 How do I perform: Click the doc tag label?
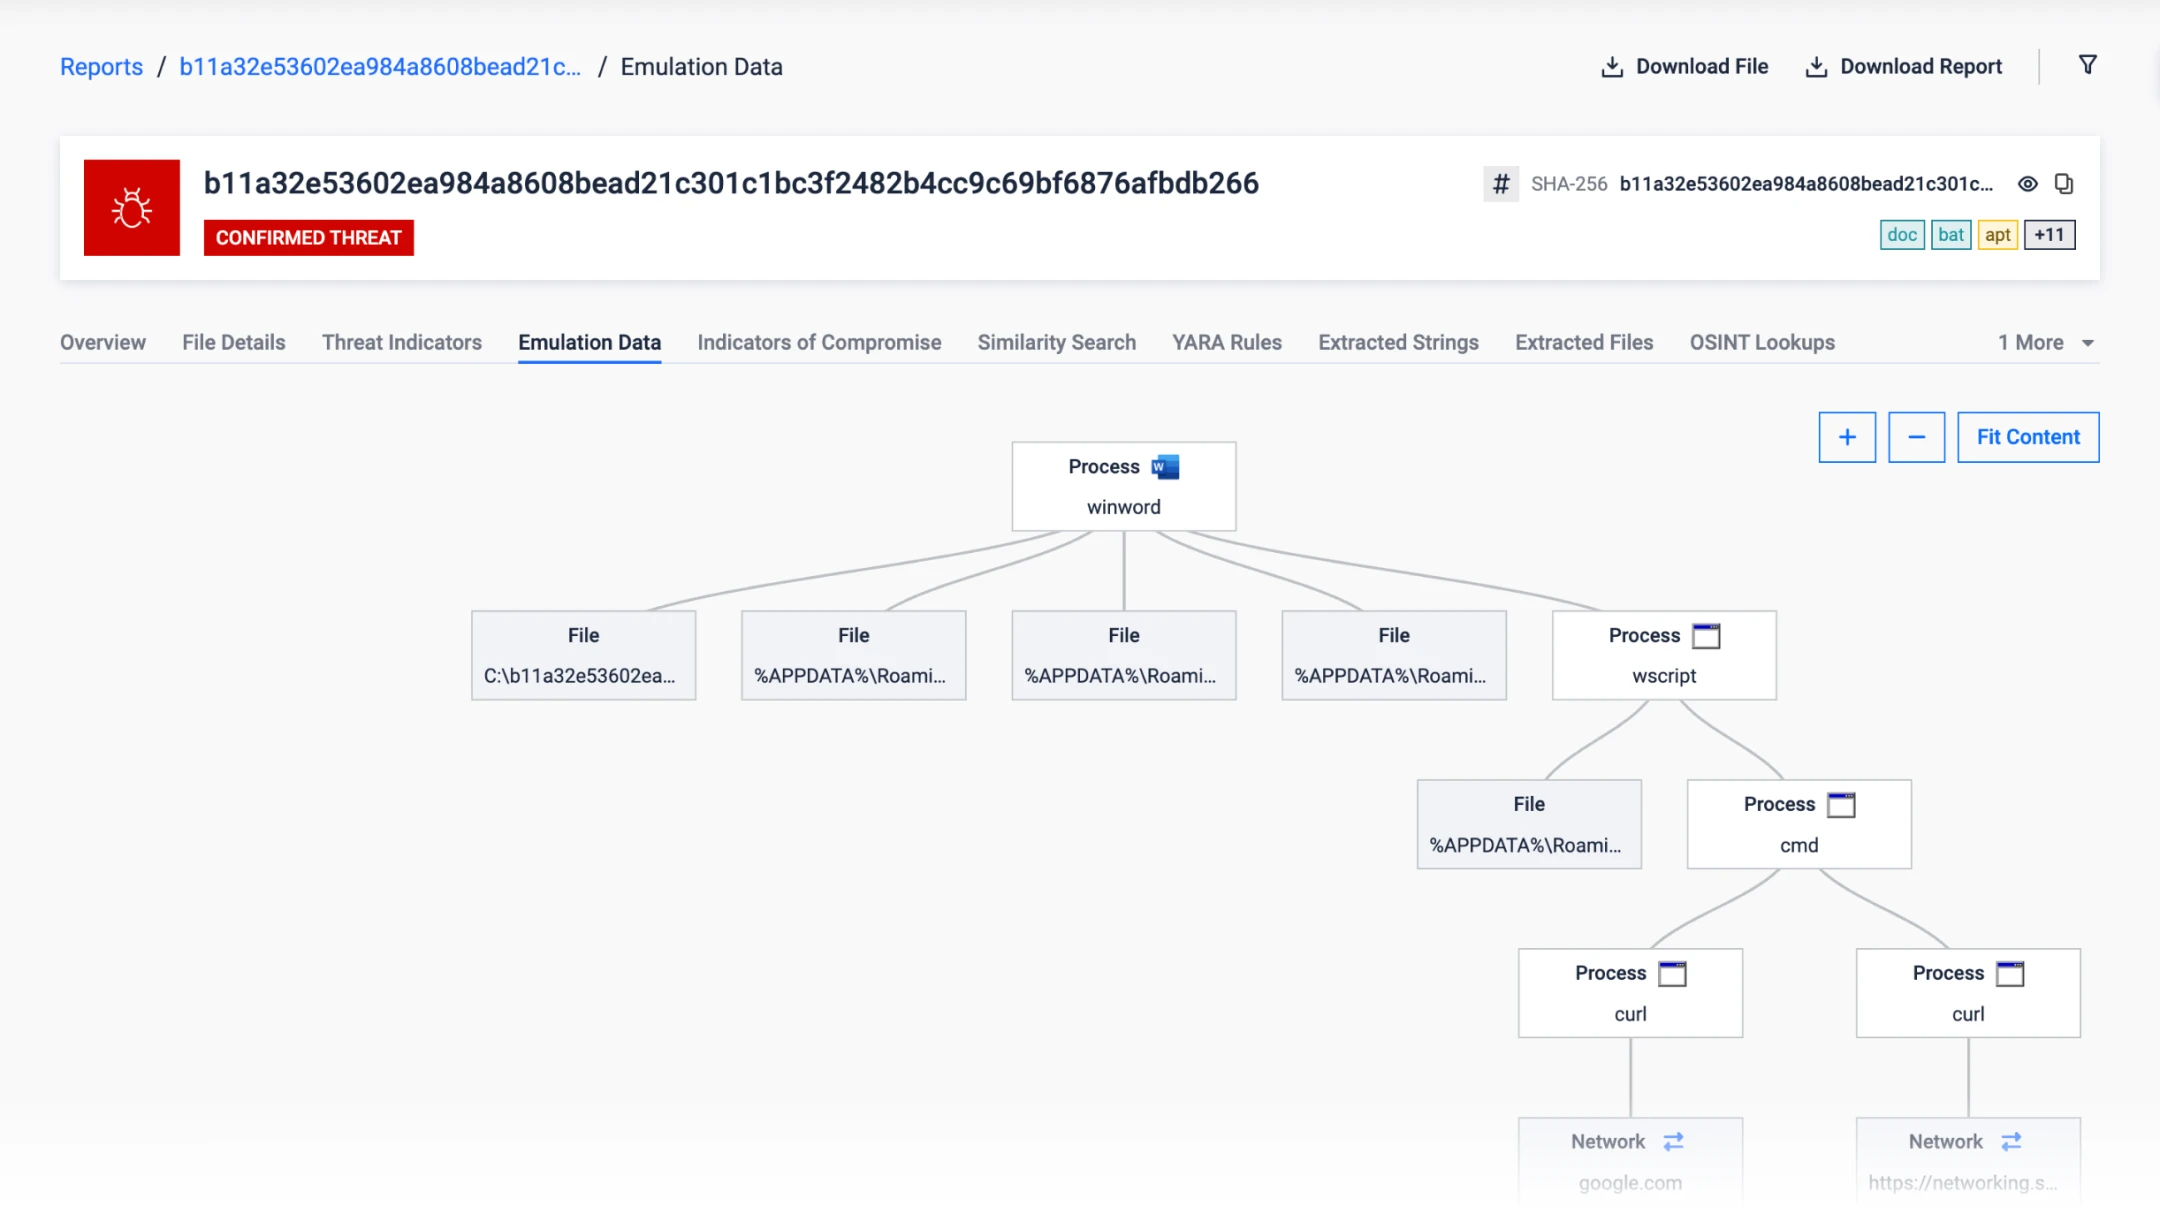pos(1901,235)
